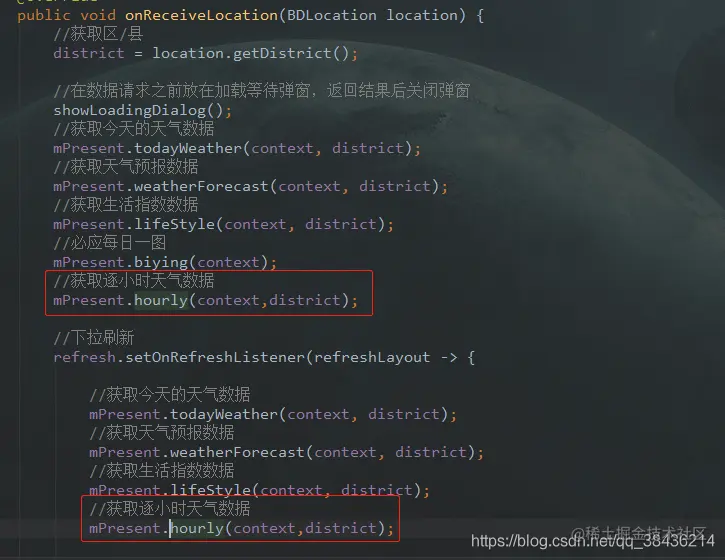Viewport: 725px width, 560px height.
Task: Click the onReceiveLocation method name
Action: 202,15
